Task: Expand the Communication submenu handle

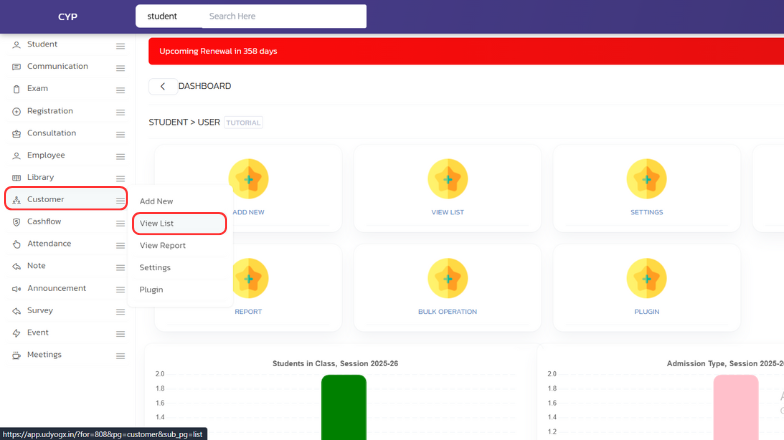Action: point(120,68)
